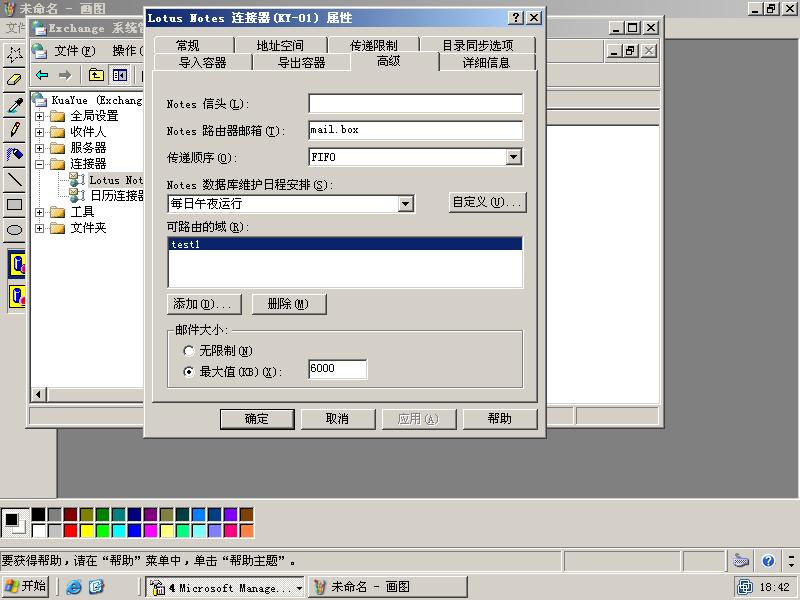
Task: Choose the Ellipse shape tool
Action: coord(14,230)
